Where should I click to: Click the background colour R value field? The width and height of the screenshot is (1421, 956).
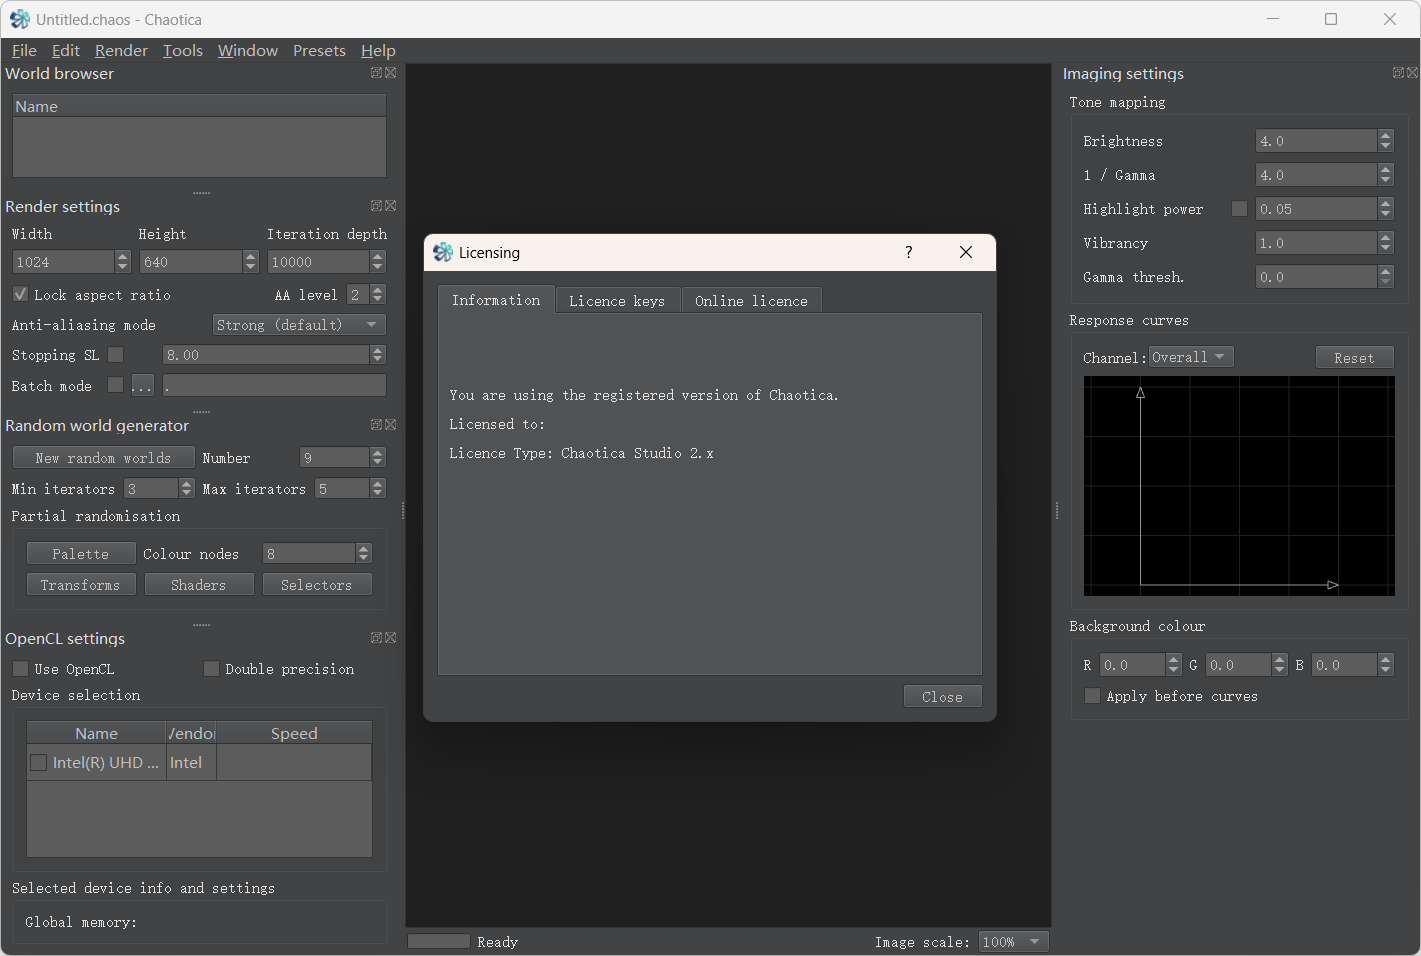[x=1133, y=665]
